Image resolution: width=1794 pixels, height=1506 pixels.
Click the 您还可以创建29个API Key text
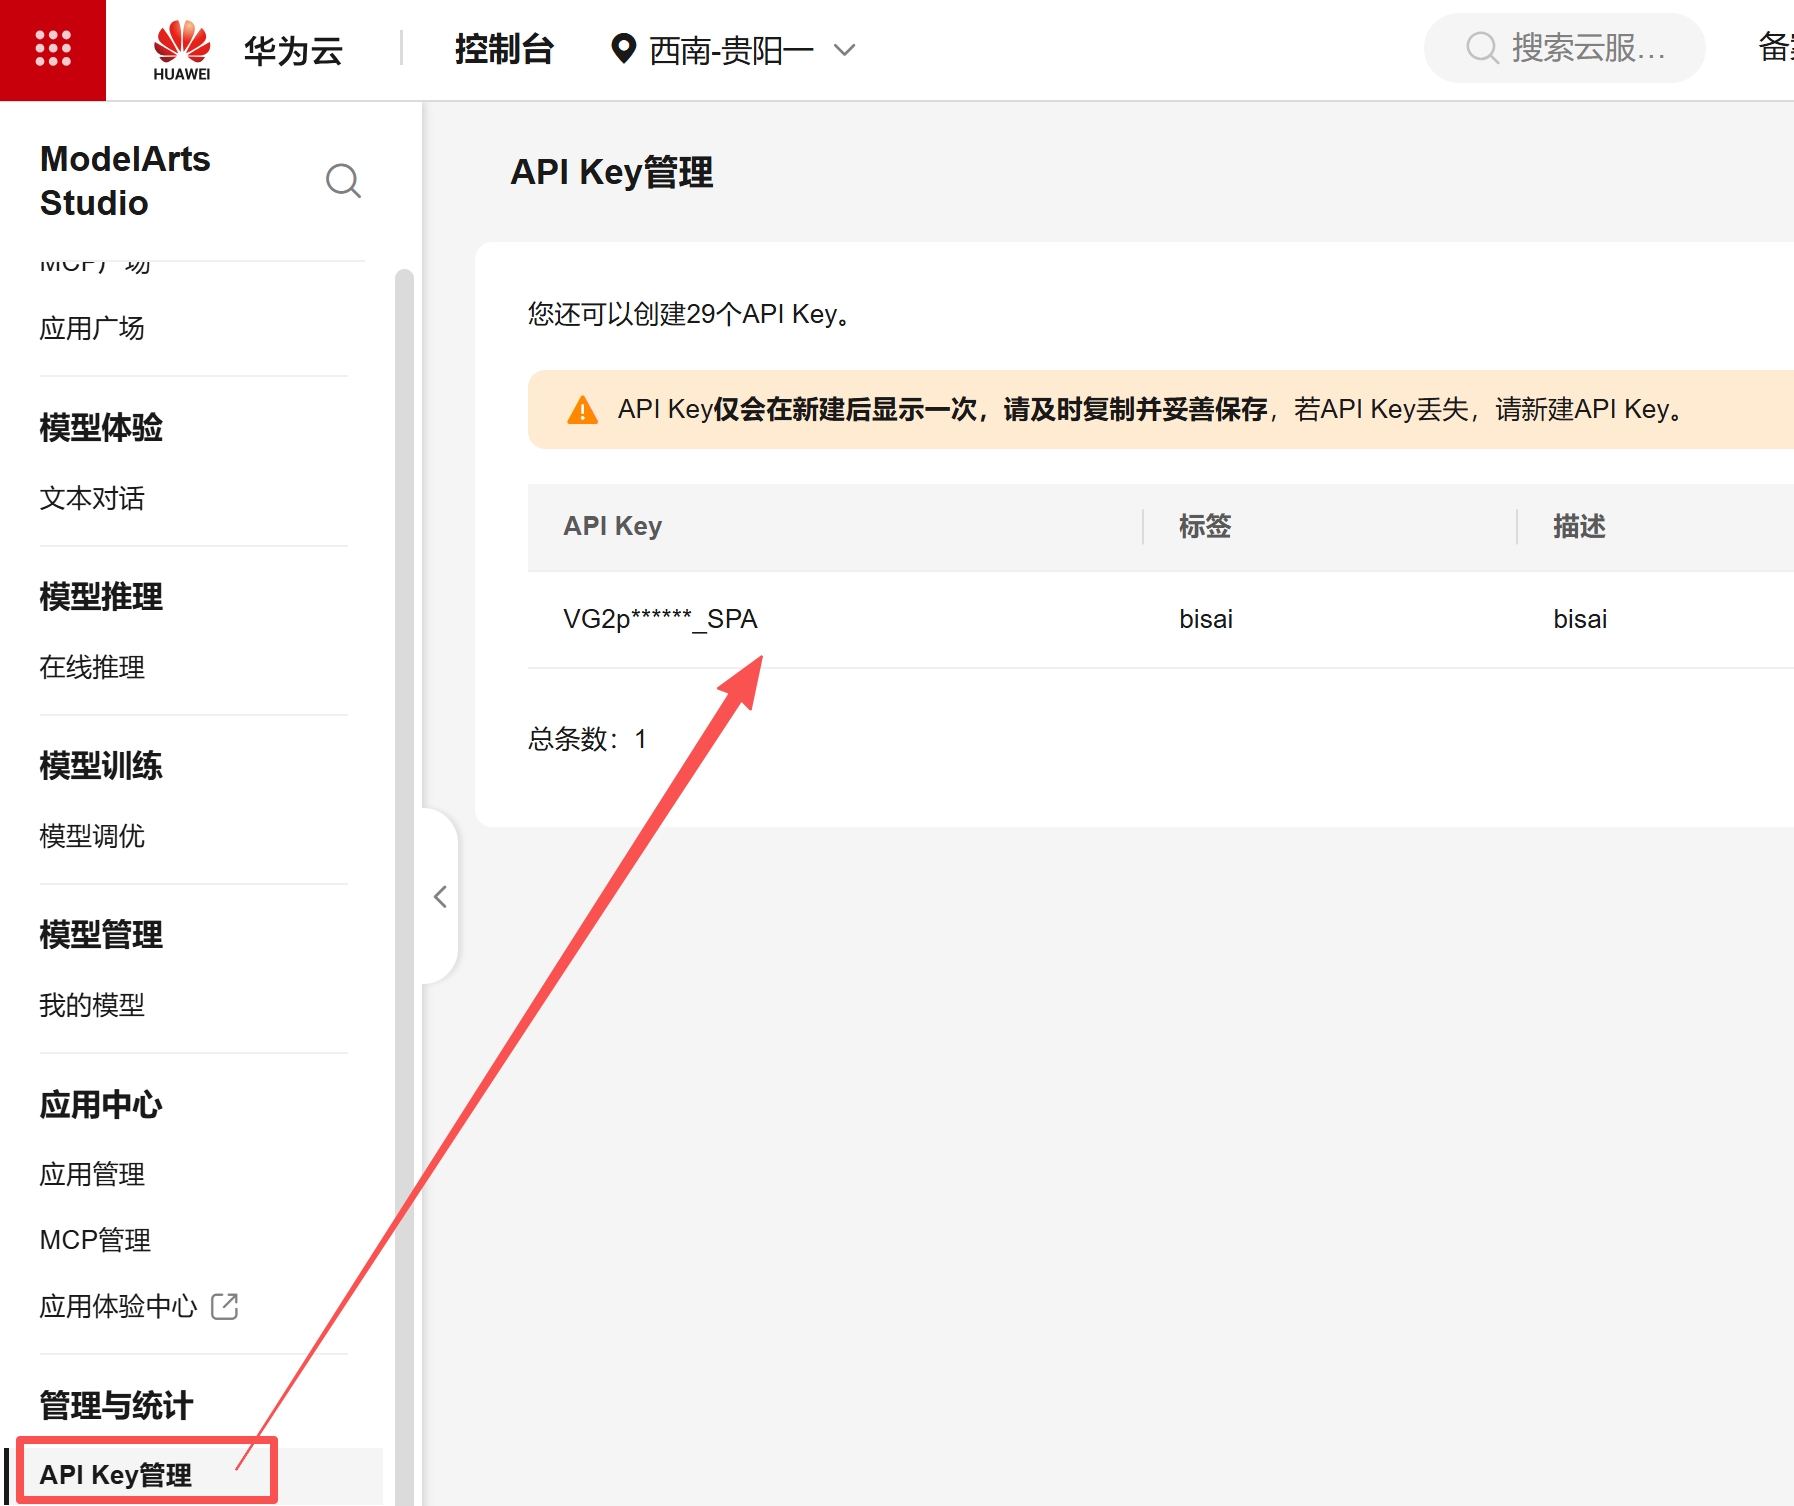tap(689, 314)
